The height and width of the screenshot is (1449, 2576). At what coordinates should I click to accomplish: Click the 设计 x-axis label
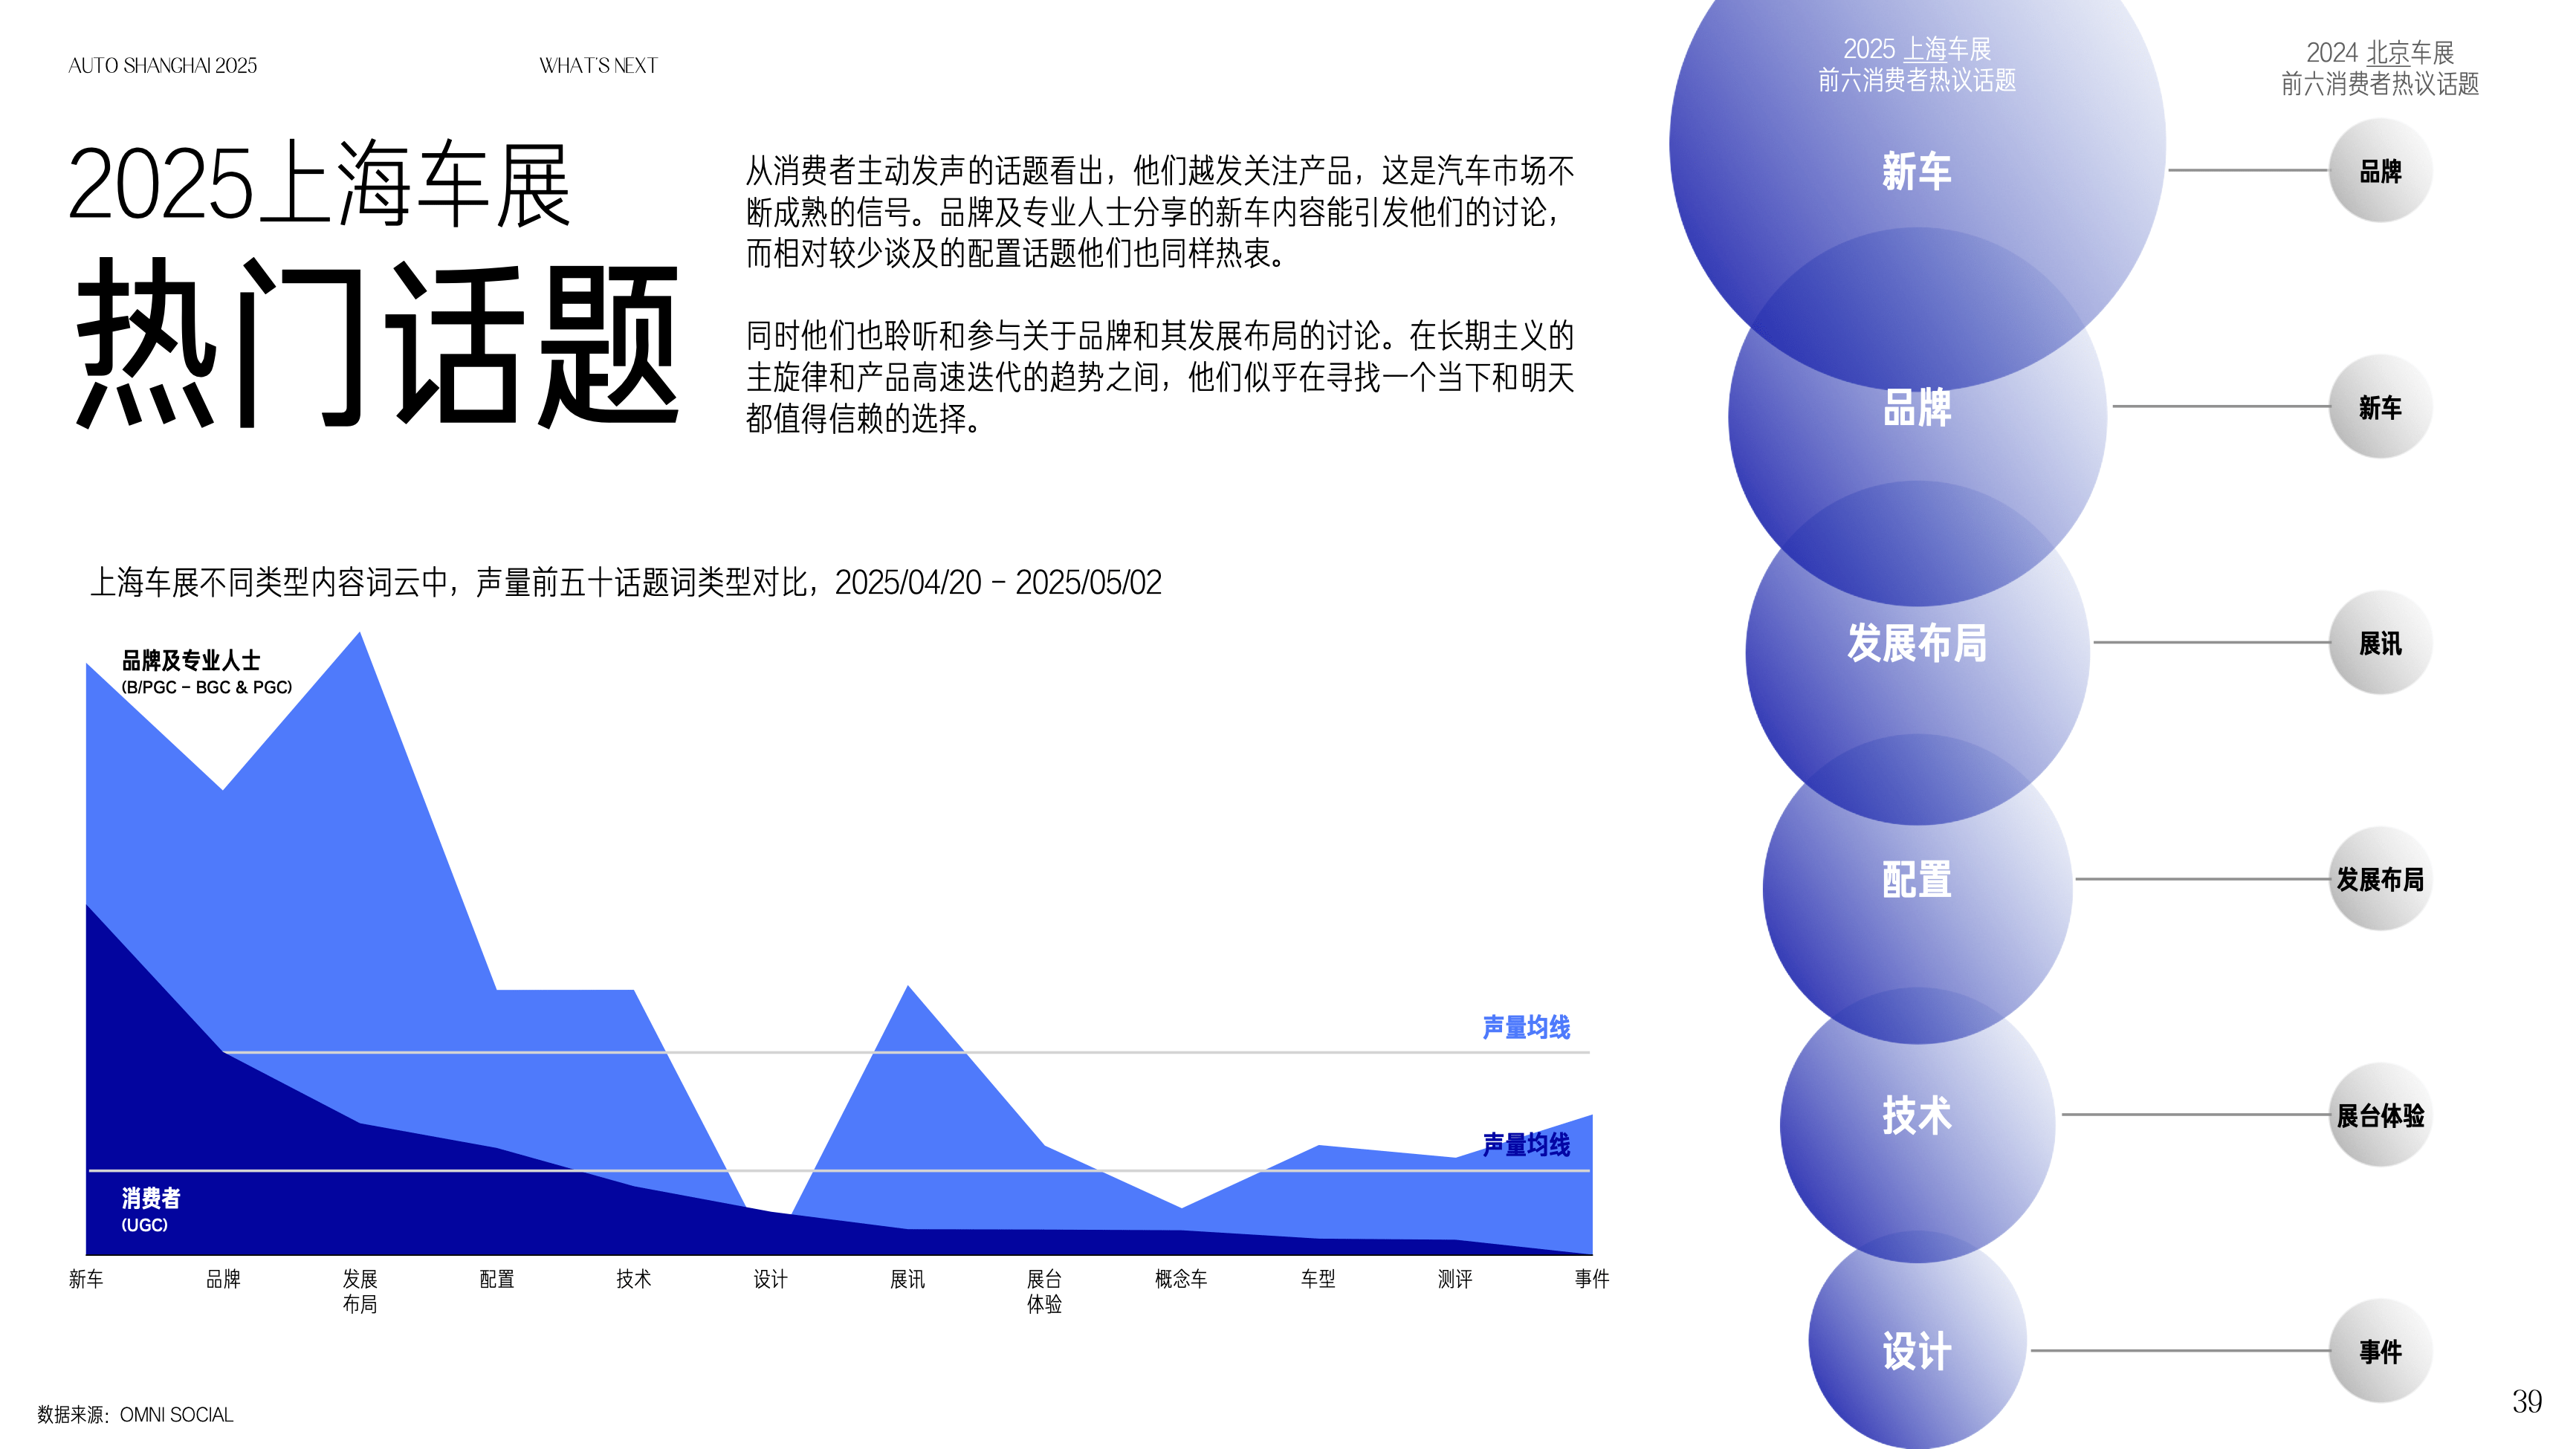click(771, 1279)
